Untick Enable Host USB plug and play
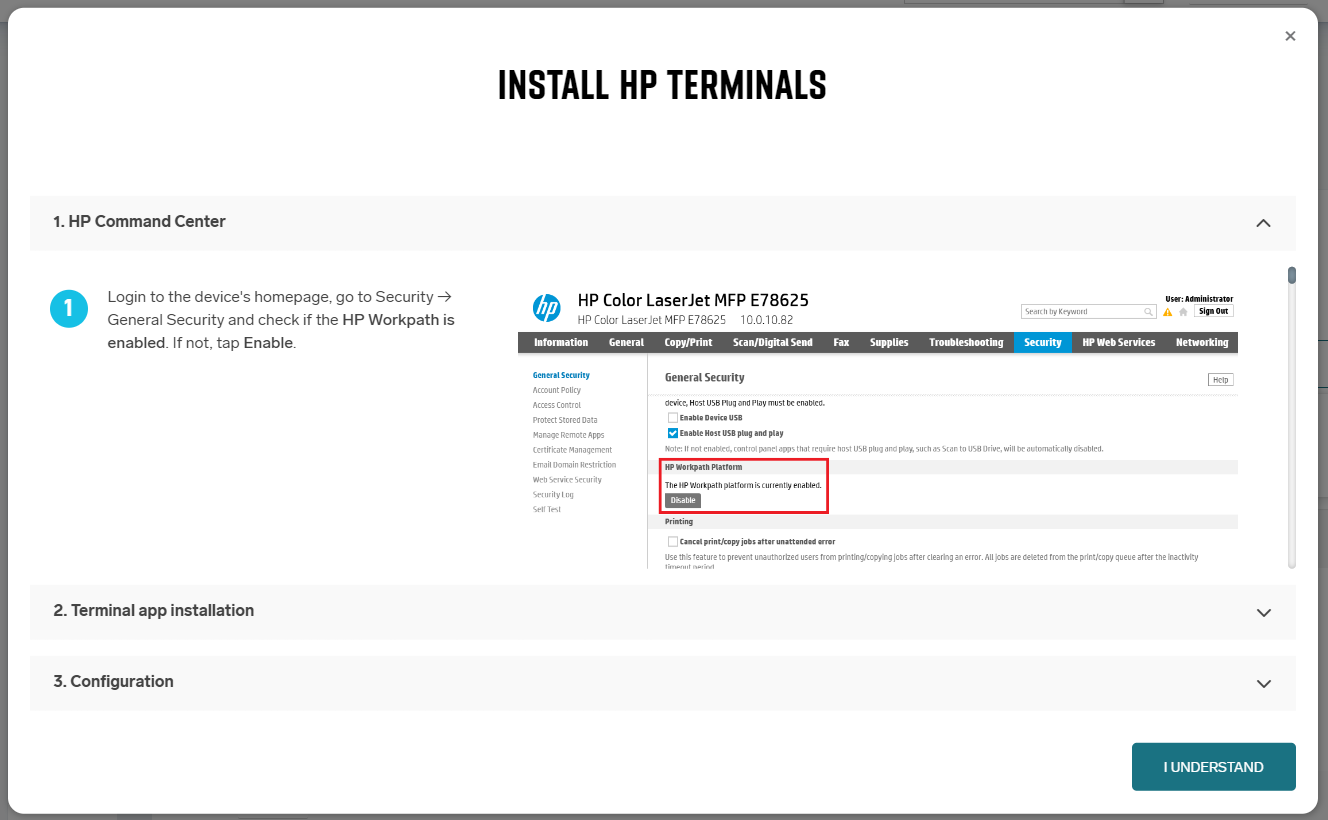This screenshot has height=820, width=1328. coord(673,433)
